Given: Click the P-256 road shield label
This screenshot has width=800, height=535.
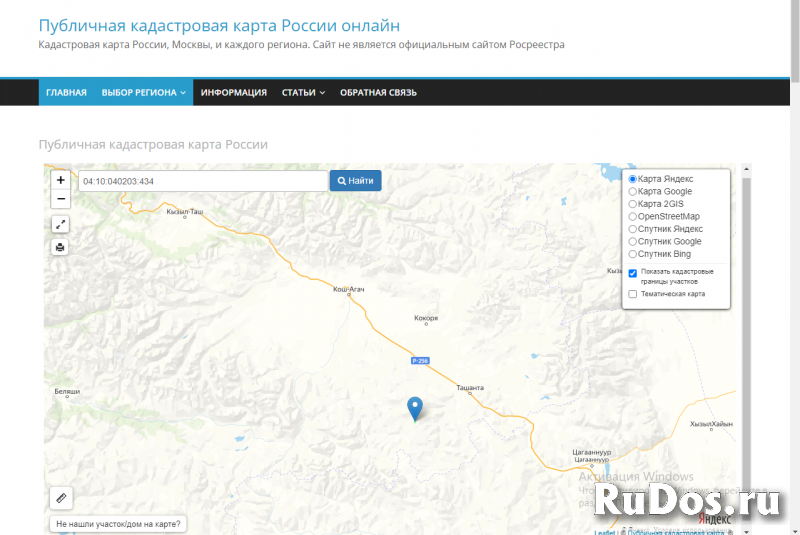Looking at the screenshot, I should [420, 361].
